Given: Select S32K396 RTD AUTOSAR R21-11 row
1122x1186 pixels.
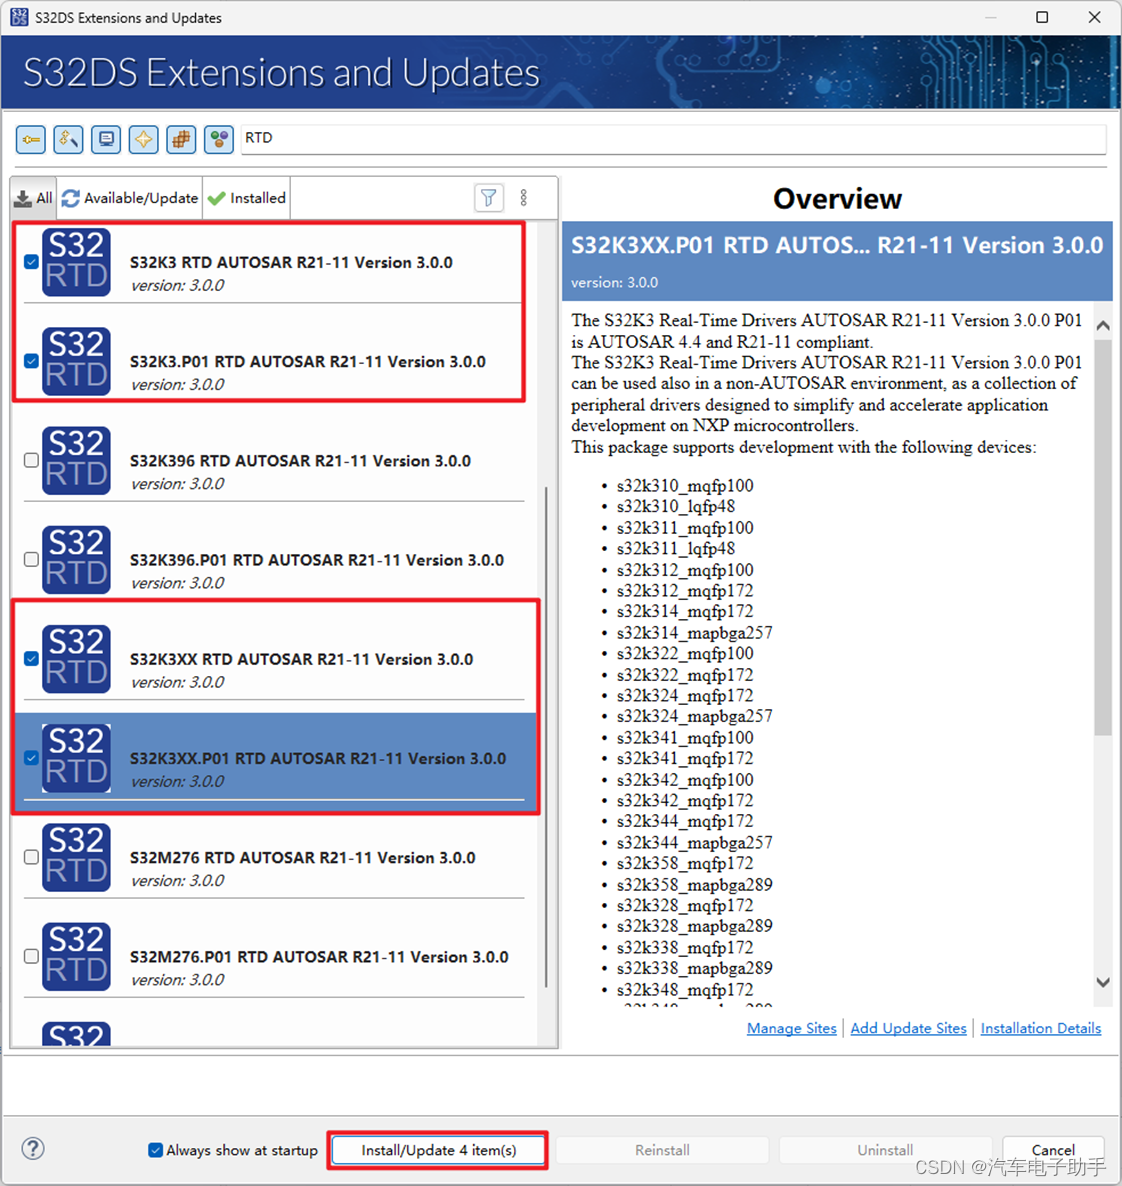Looking at the screenshot, I should coord(273,460).
